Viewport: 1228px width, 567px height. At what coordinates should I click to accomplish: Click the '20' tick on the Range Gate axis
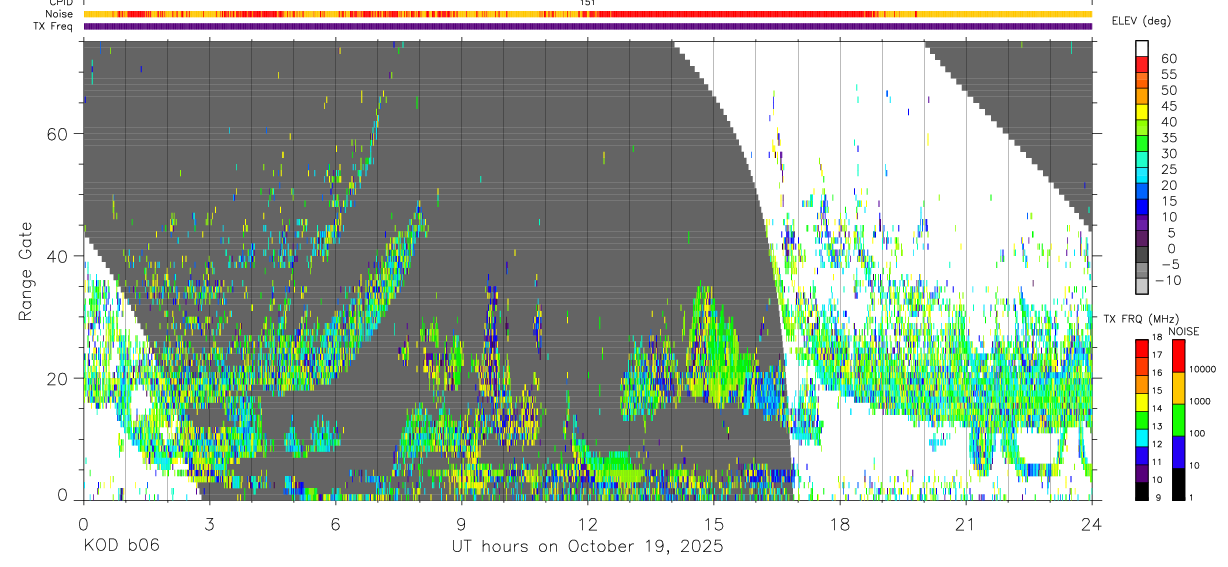59,379
